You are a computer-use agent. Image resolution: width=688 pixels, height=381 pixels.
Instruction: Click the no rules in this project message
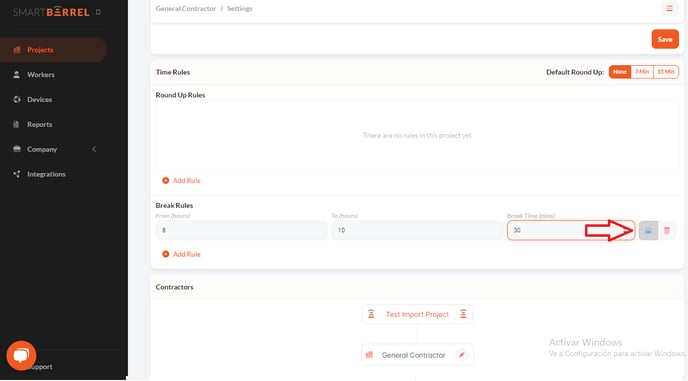(x=417, y=135)
